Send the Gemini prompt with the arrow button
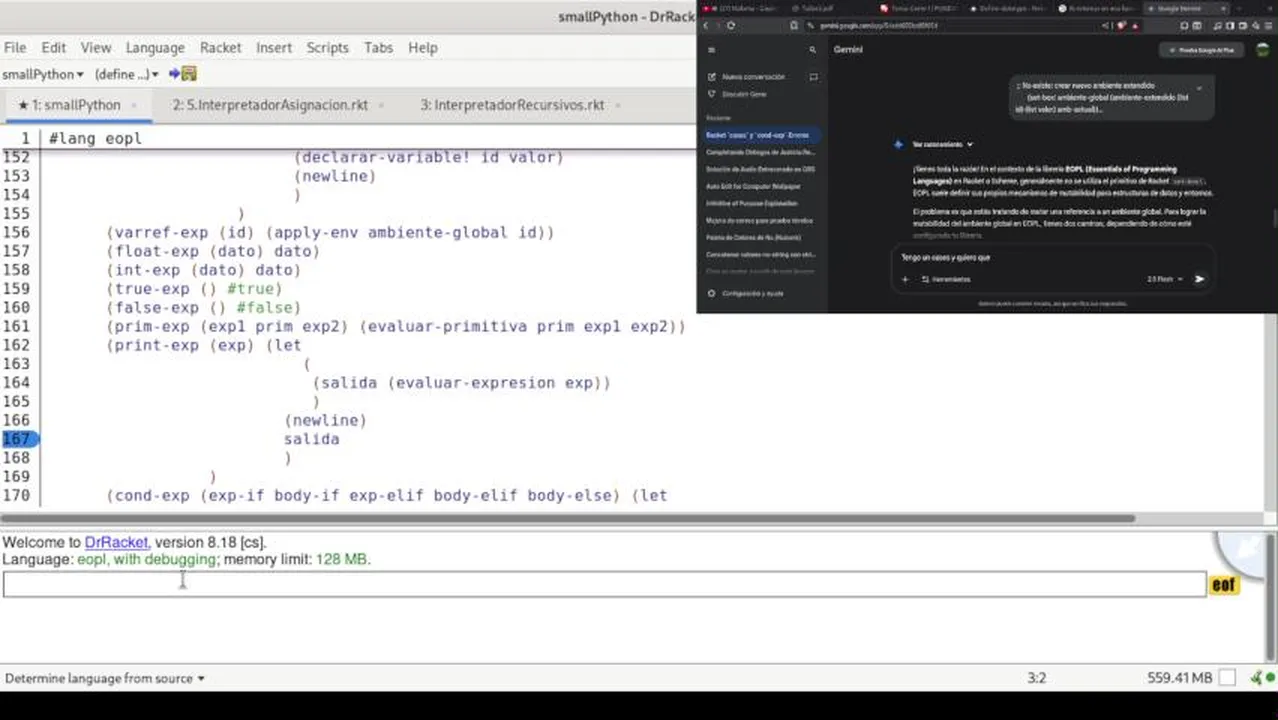 pyautogui.click(x=1199, y=279)
